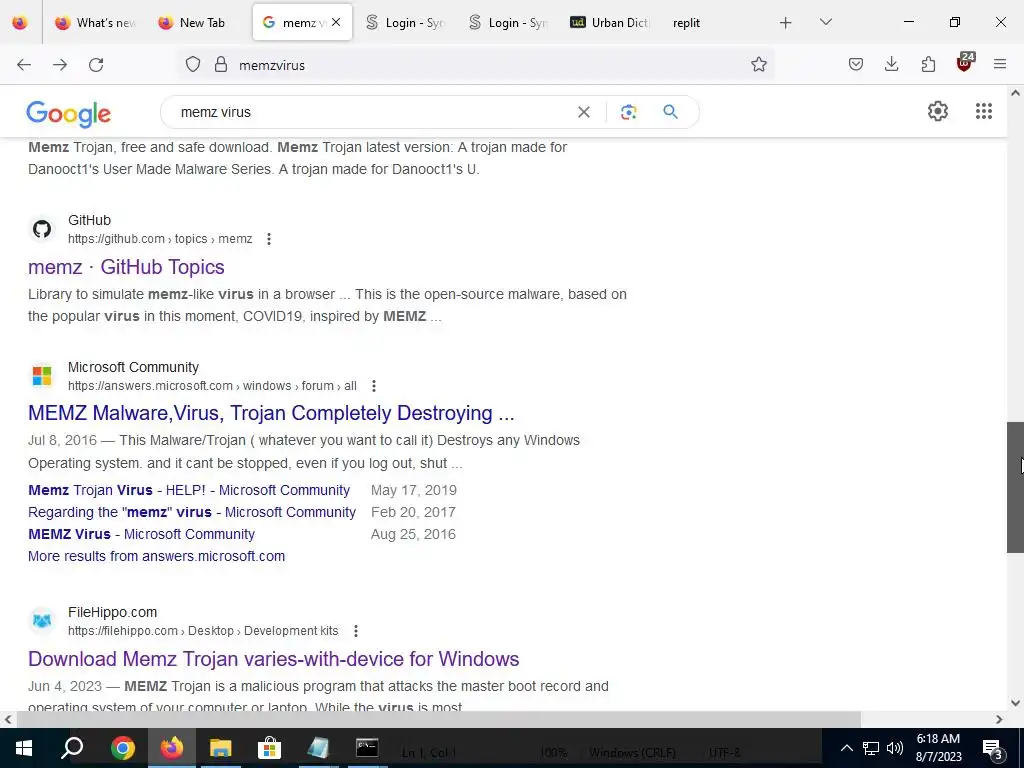
Task: Open the clock showing 6:18 AM
Action: (938, 748)
